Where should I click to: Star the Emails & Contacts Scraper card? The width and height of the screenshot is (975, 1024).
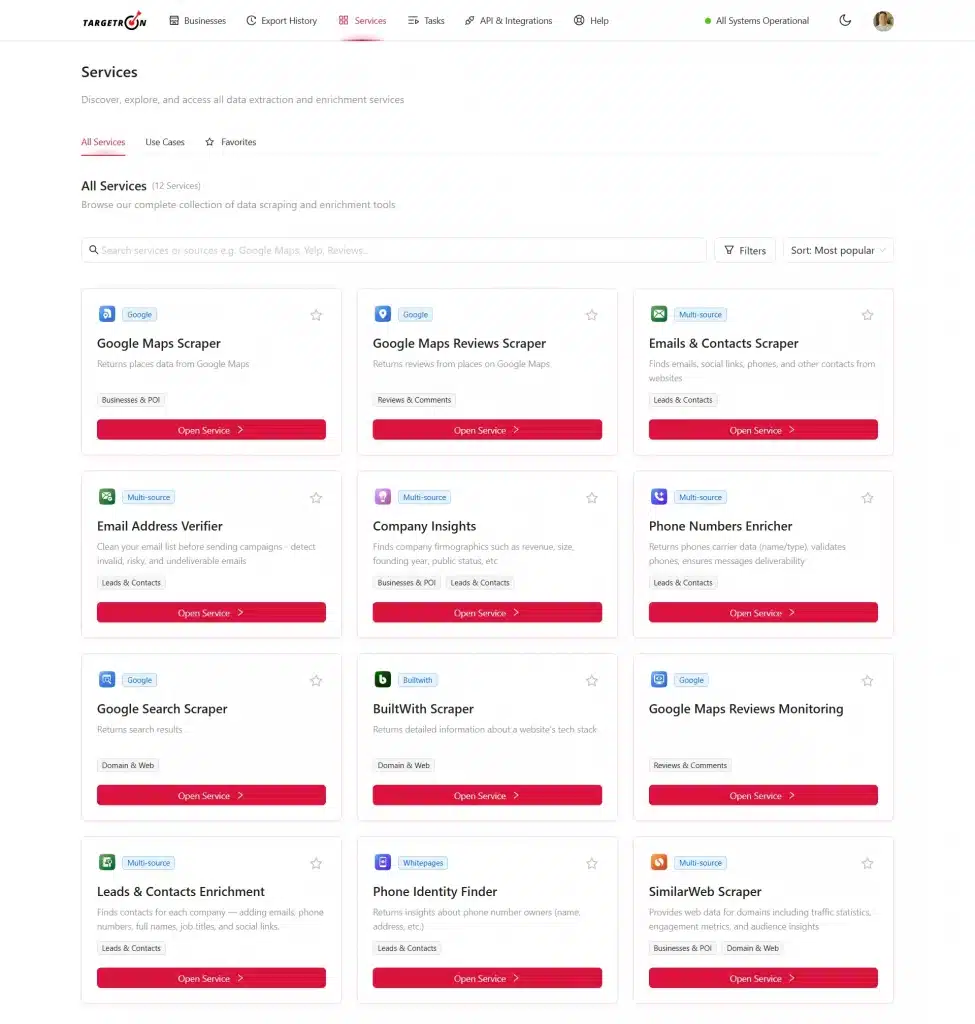(x=867, y=315)
